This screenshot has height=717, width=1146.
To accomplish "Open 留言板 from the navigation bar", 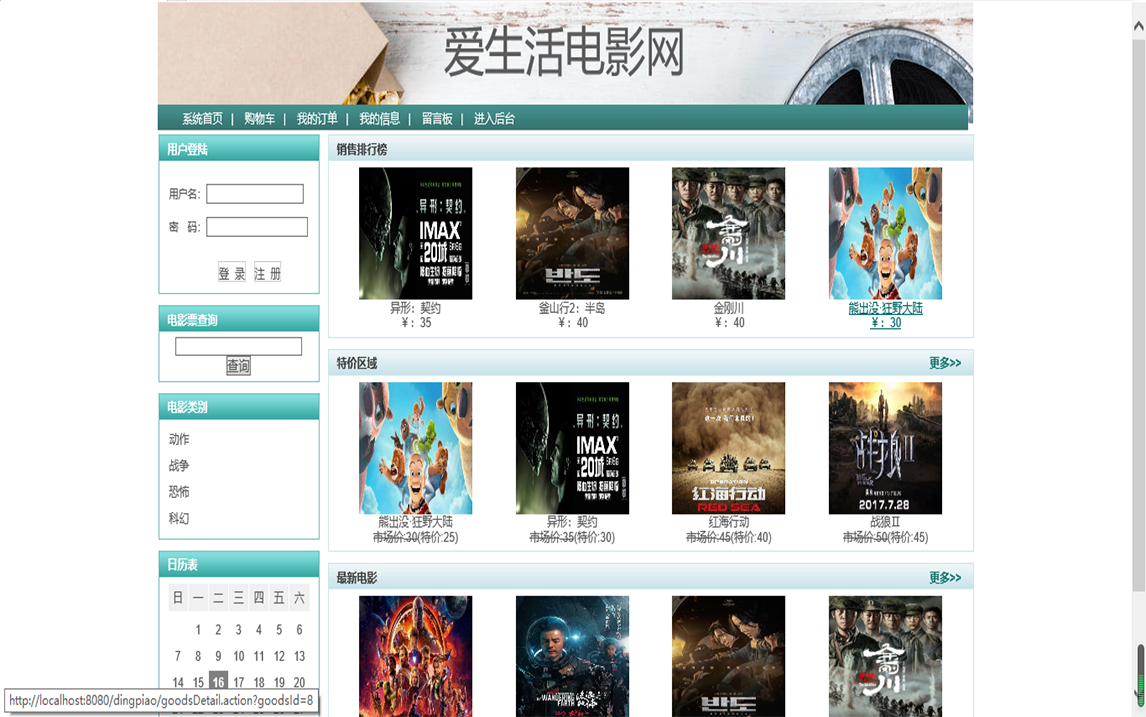I will 437,119.
